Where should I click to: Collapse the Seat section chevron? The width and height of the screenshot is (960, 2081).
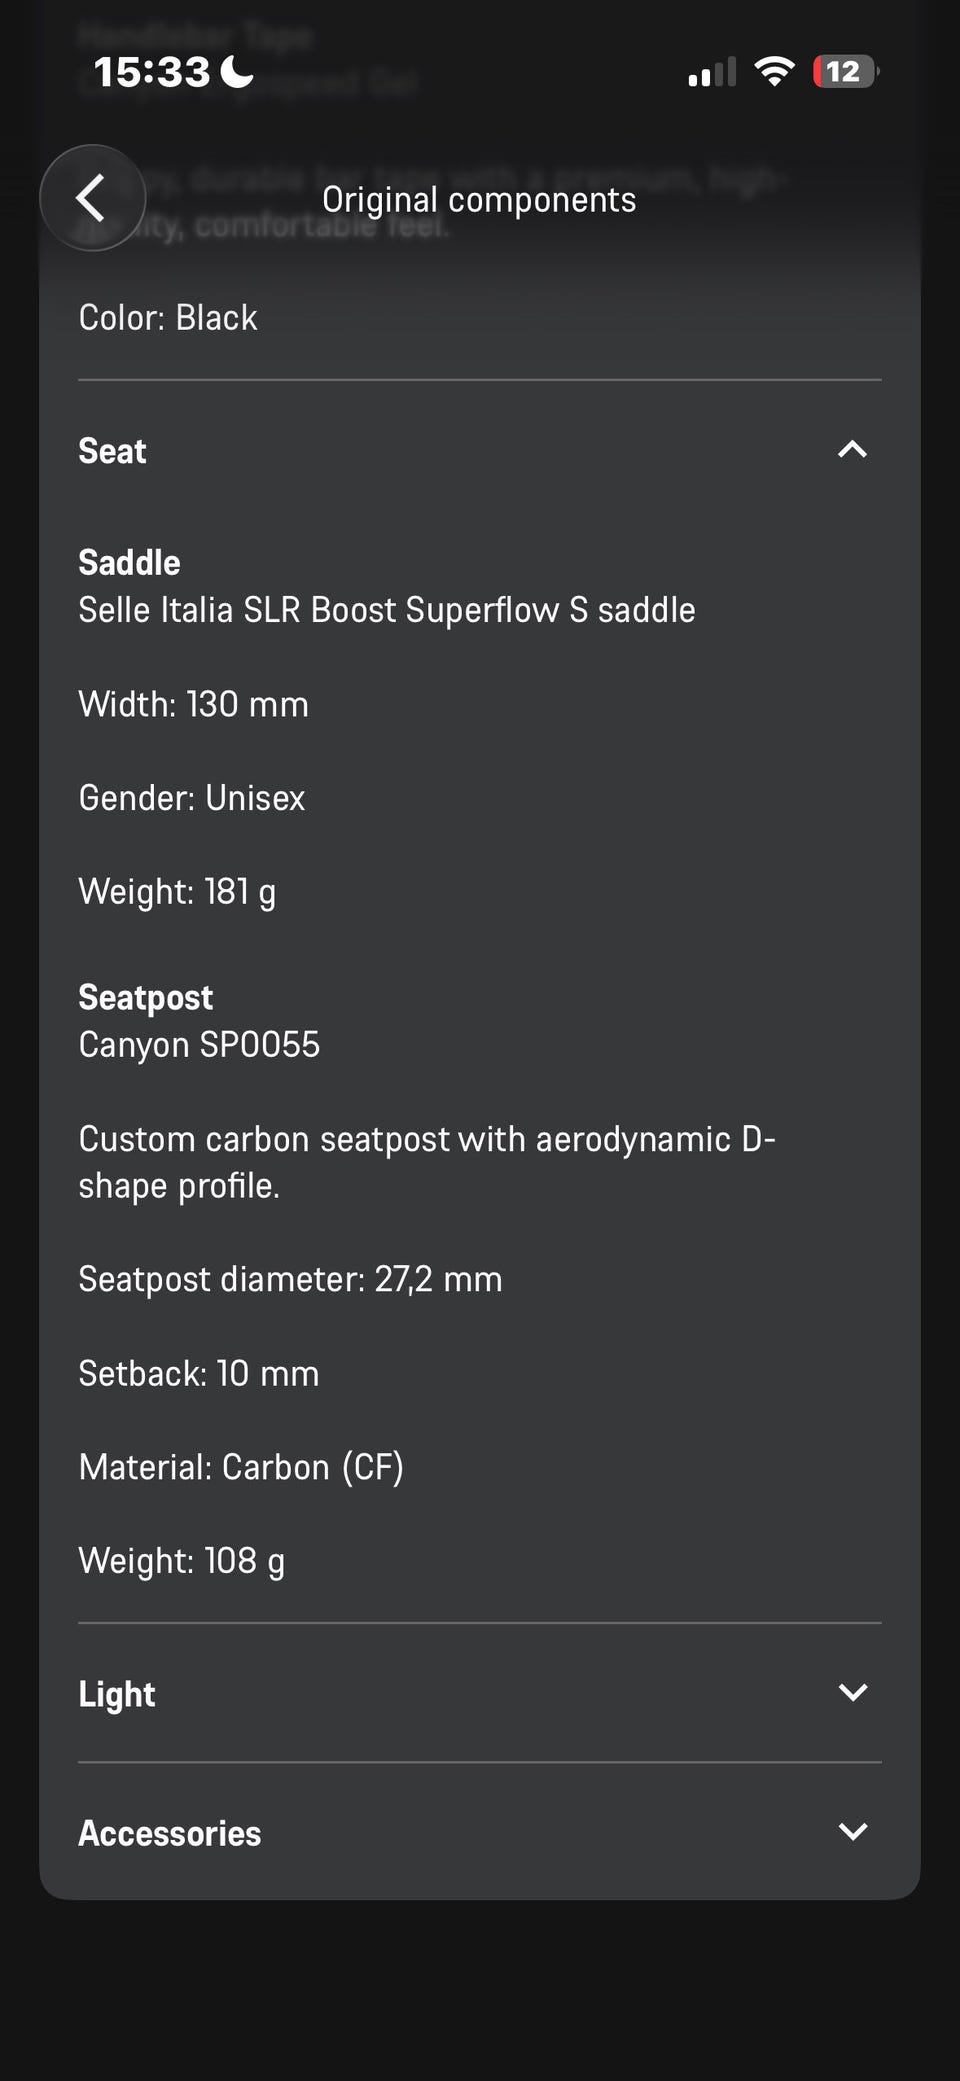click(x=852, y=450)
